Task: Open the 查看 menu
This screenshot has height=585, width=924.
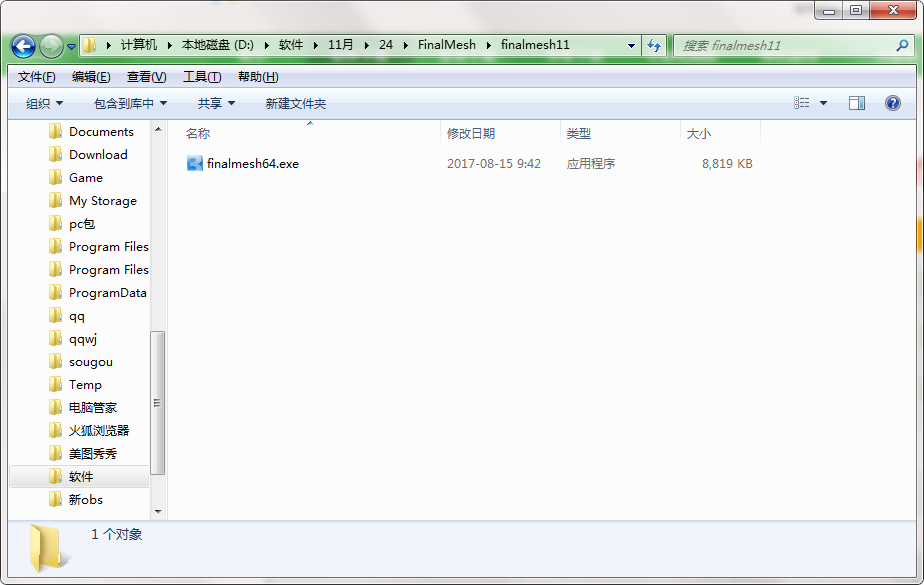Action: coord(143,76)
